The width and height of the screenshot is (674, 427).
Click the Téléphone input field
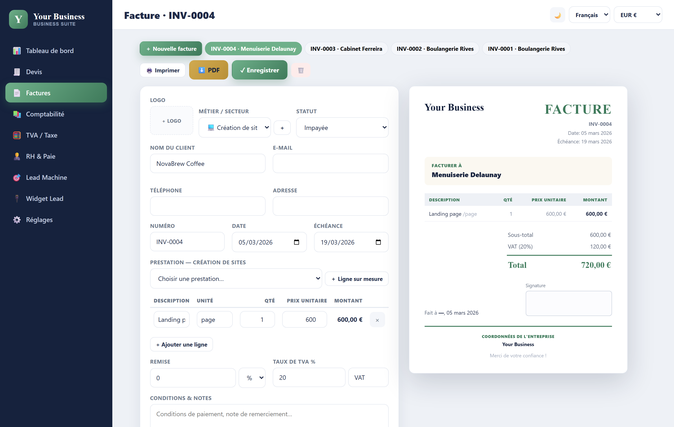[208, 206]
